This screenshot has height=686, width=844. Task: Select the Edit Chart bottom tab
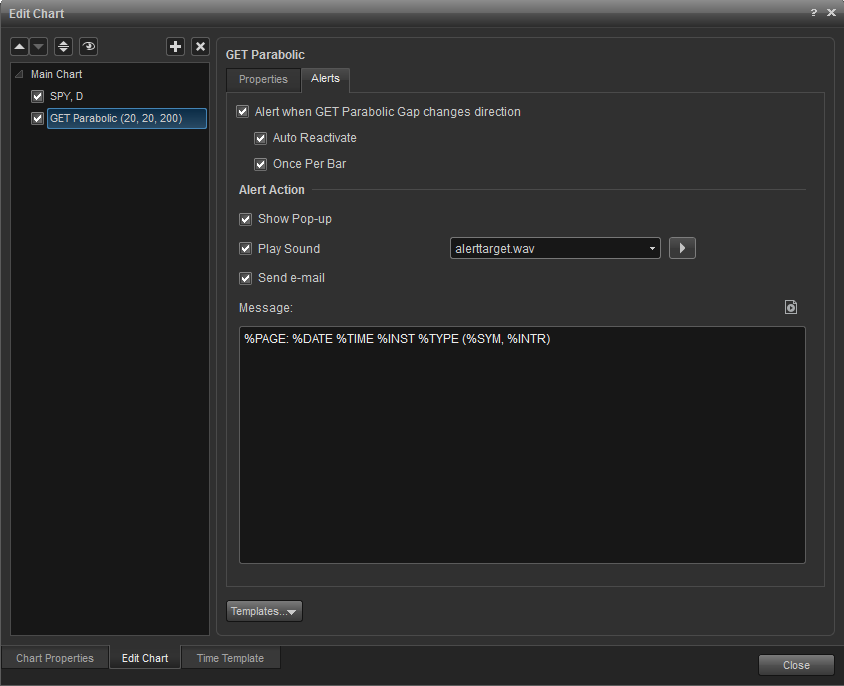click(145, 658)
